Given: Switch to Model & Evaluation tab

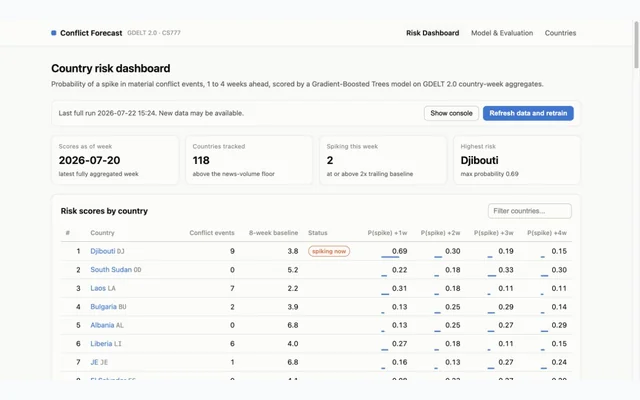Looking at the screenshot, I should tap(502, 33).
